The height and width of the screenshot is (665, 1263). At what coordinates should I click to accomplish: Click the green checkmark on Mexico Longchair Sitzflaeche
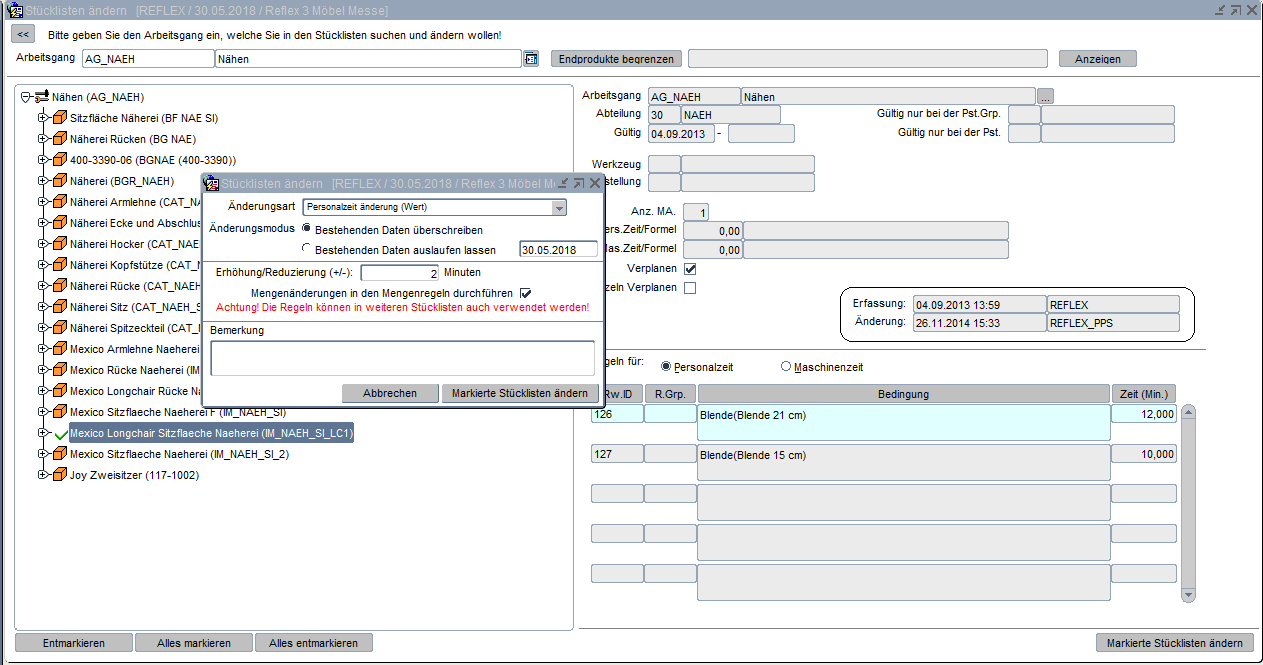pos(61,434)
